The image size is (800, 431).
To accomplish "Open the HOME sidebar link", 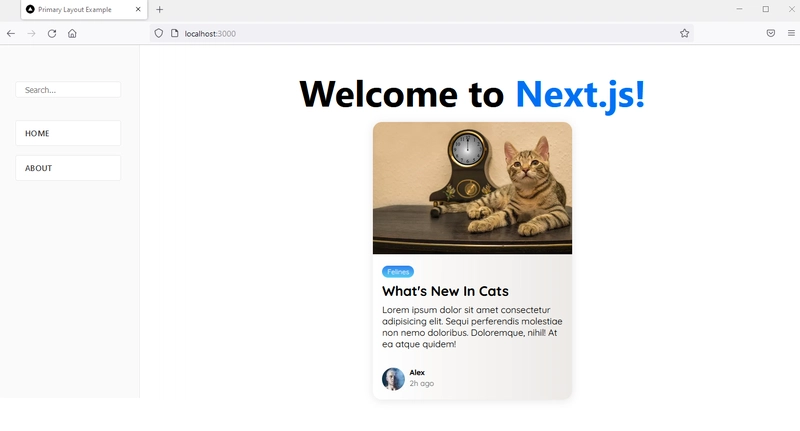I will tap(68, 133).
